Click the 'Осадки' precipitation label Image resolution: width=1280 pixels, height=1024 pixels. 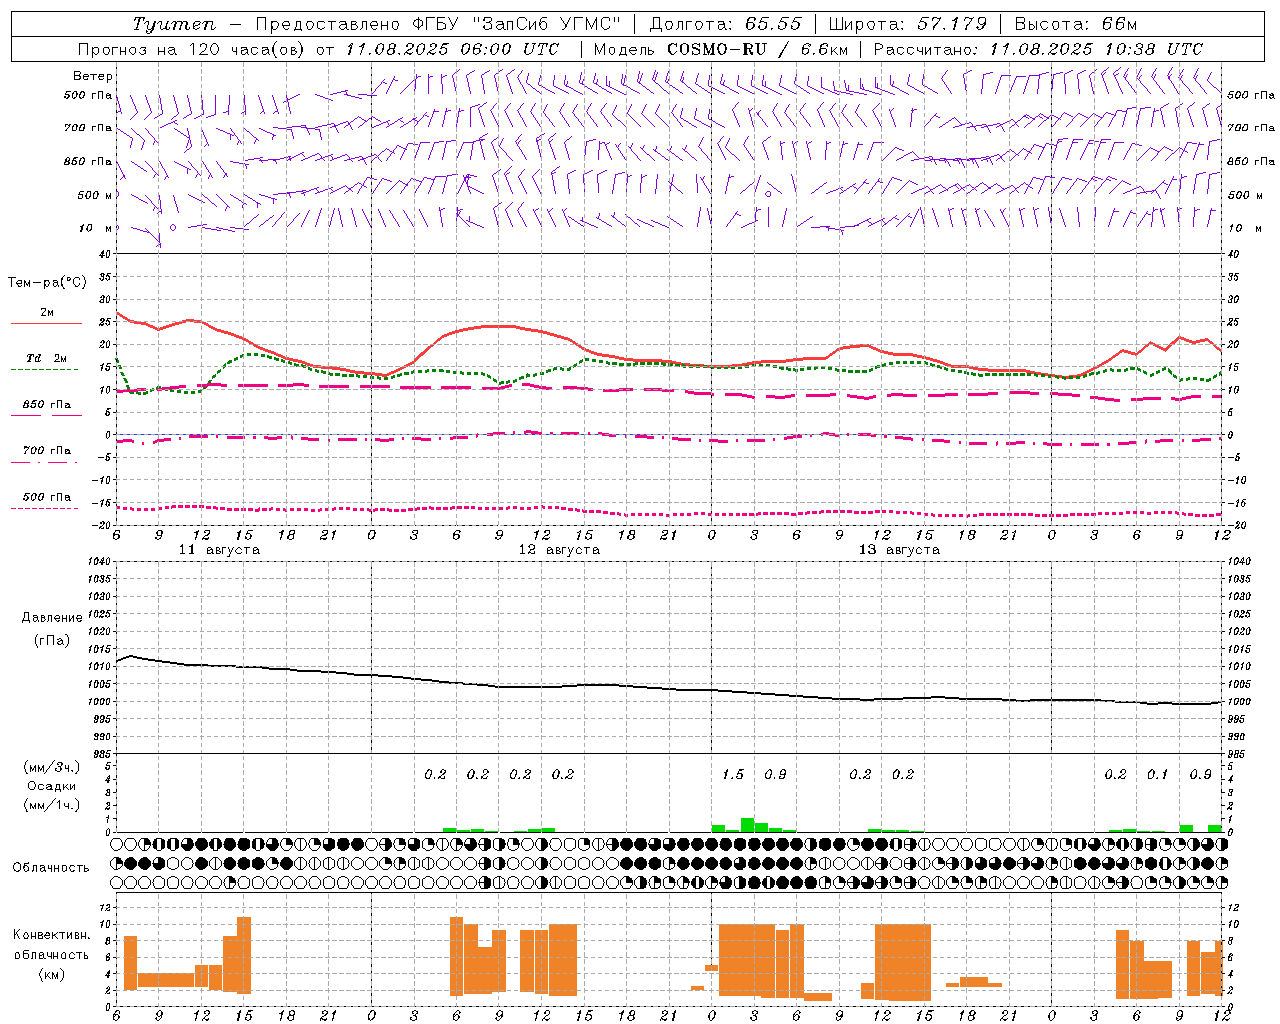coord(52,786)
